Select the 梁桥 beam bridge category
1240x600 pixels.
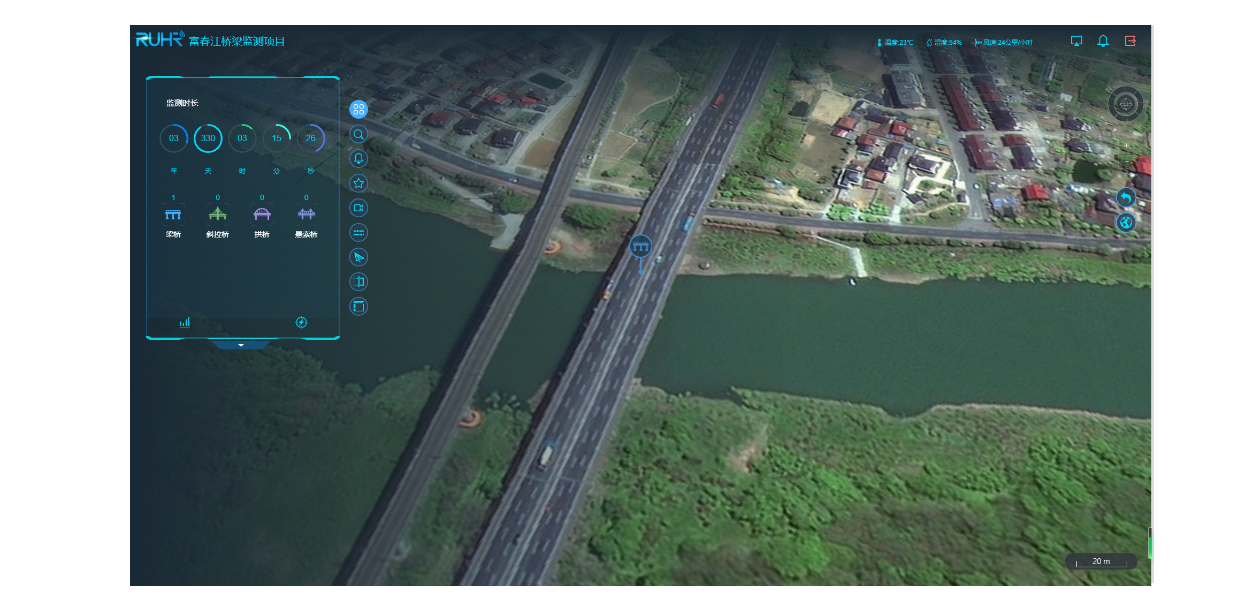[173, 216]
